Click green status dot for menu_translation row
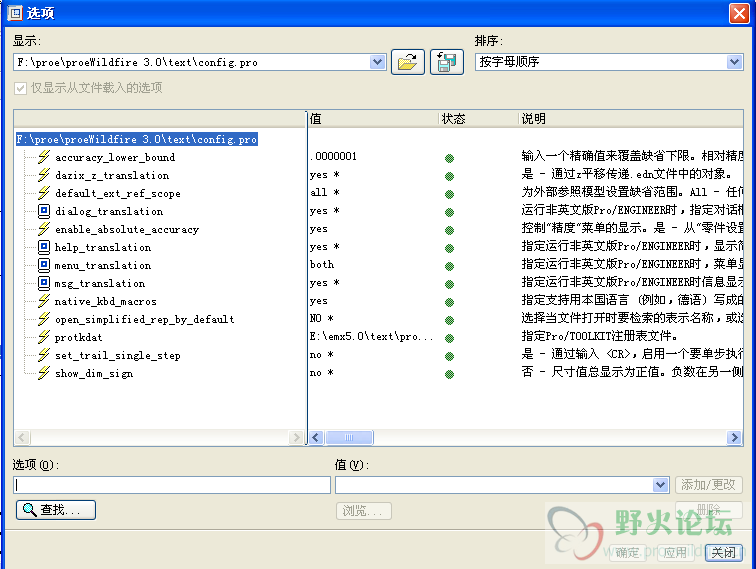The image size is (756, 569). (449, 266)
